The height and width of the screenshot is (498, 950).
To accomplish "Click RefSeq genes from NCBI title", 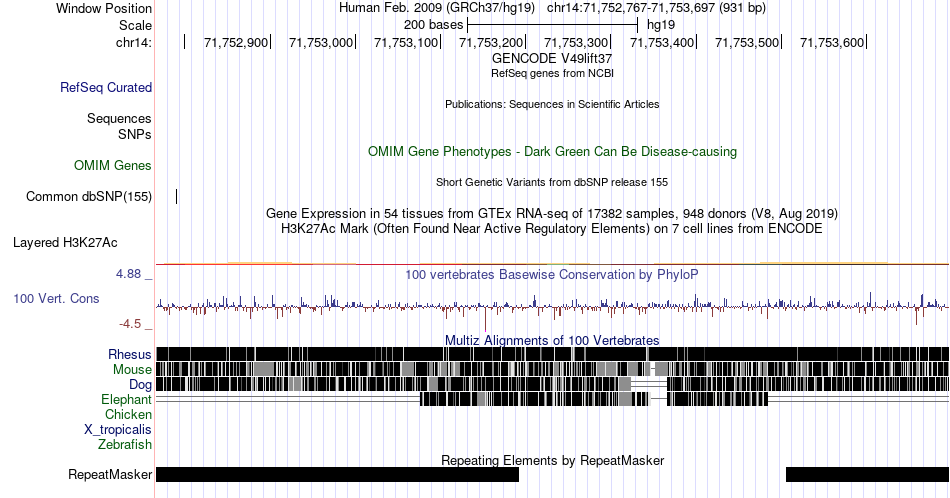I will click(552, 73).
